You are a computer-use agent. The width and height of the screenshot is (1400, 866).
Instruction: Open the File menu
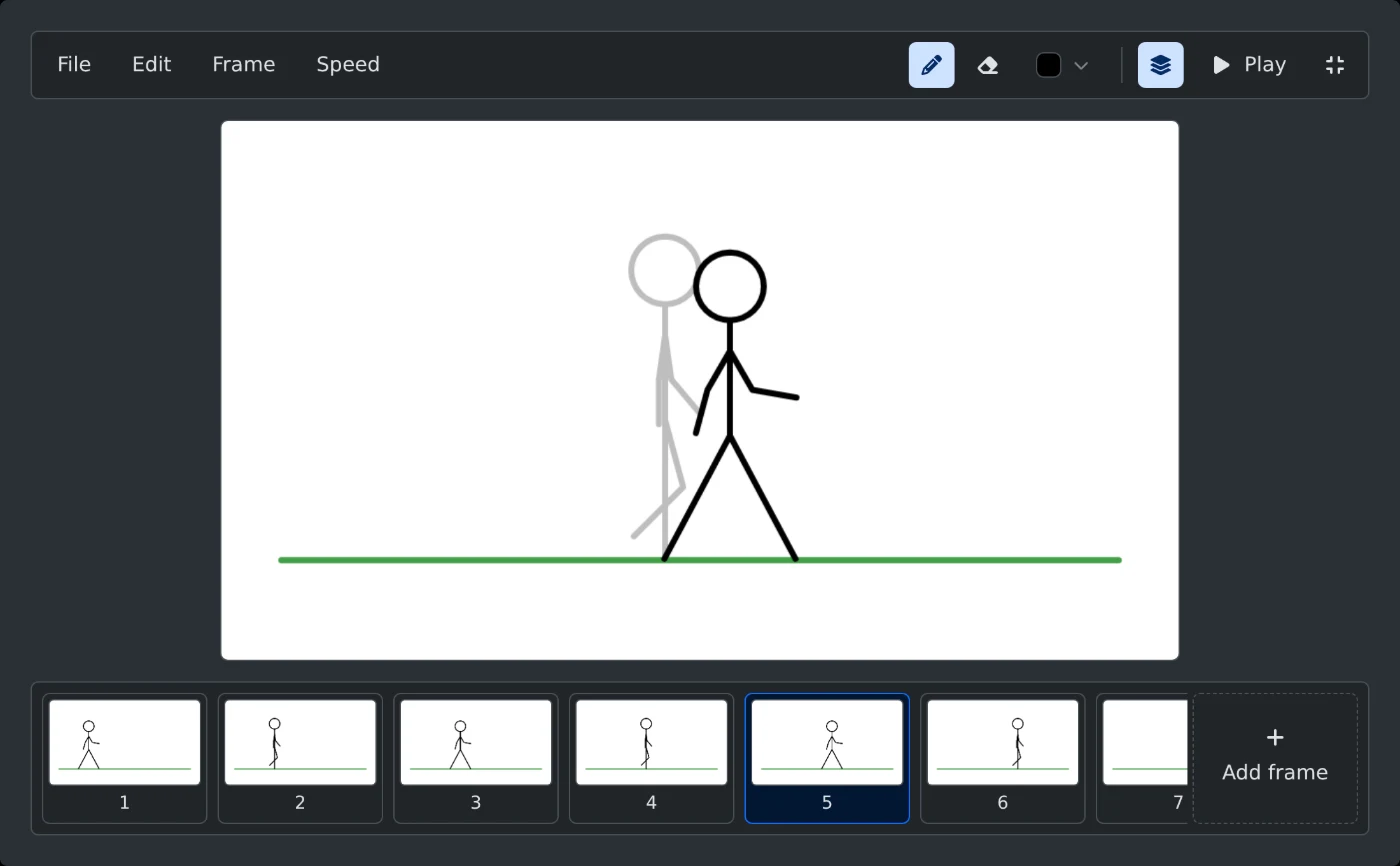pyautogui.click(x=74, y=64)
